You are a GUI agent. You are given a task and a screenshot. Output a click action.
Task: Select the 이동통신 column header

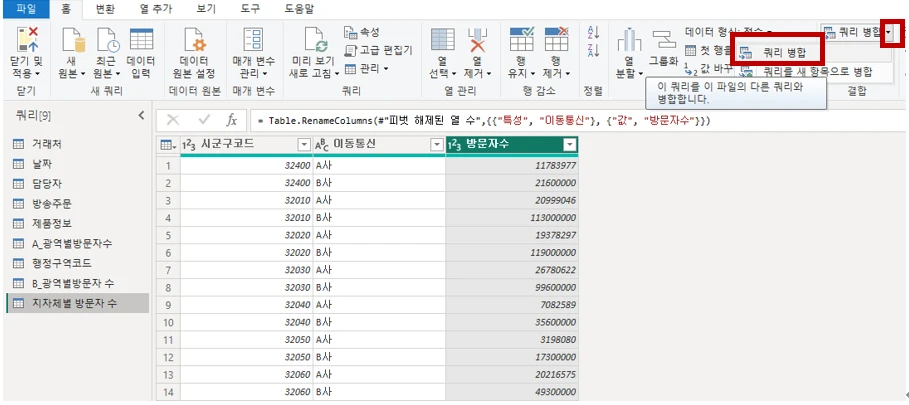(379, 145)
